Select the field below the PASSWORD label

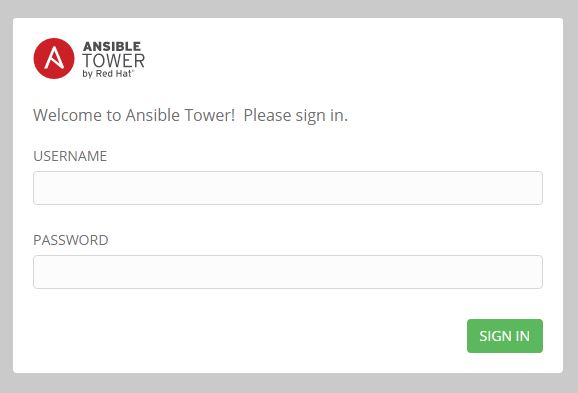click(x=288, y=272)
